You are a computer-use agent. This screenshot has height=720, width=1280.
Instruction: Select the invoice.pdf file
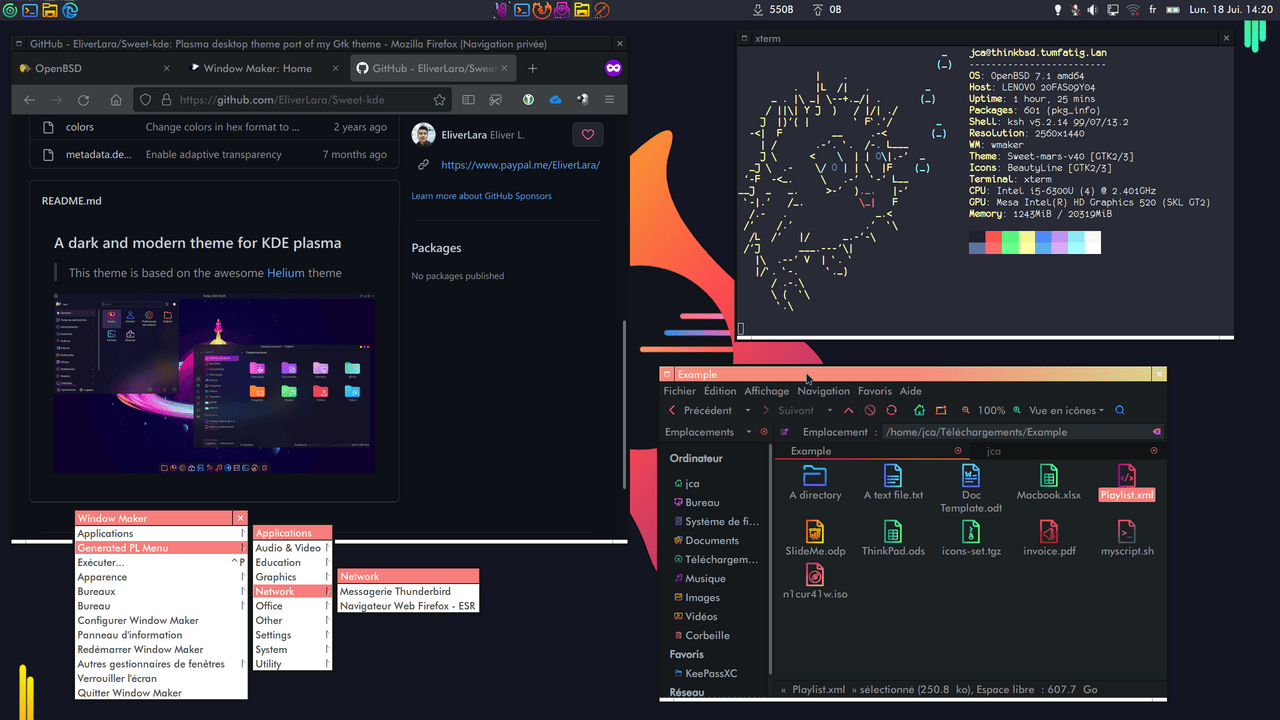coord(1049,538)
